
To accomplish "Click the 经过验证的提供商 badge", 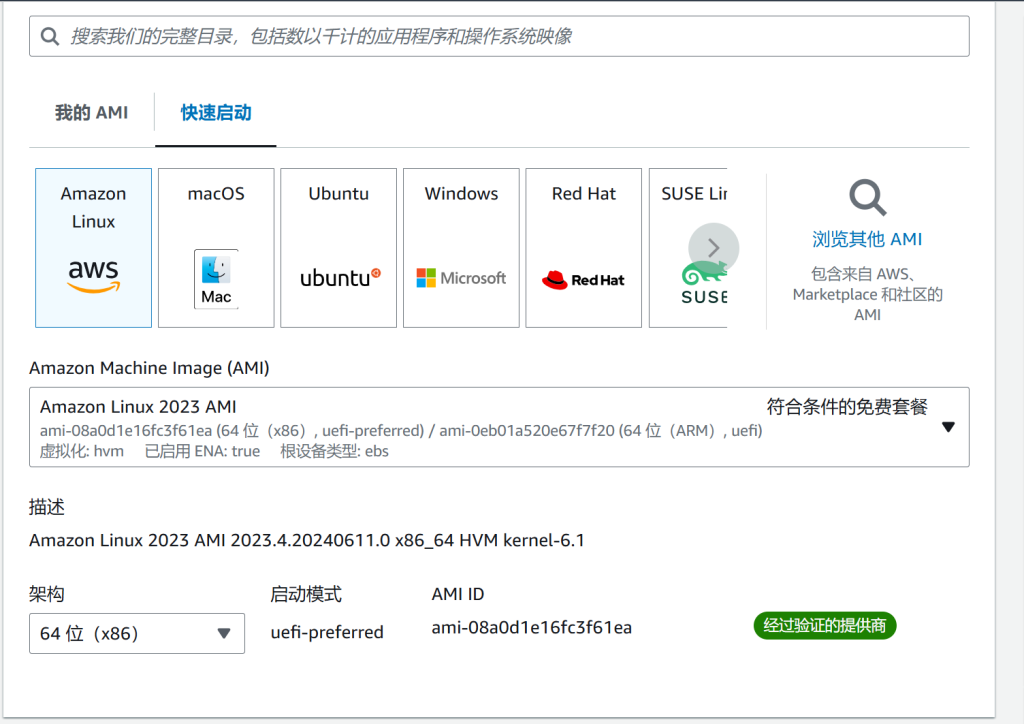I will tap(824, 626).
